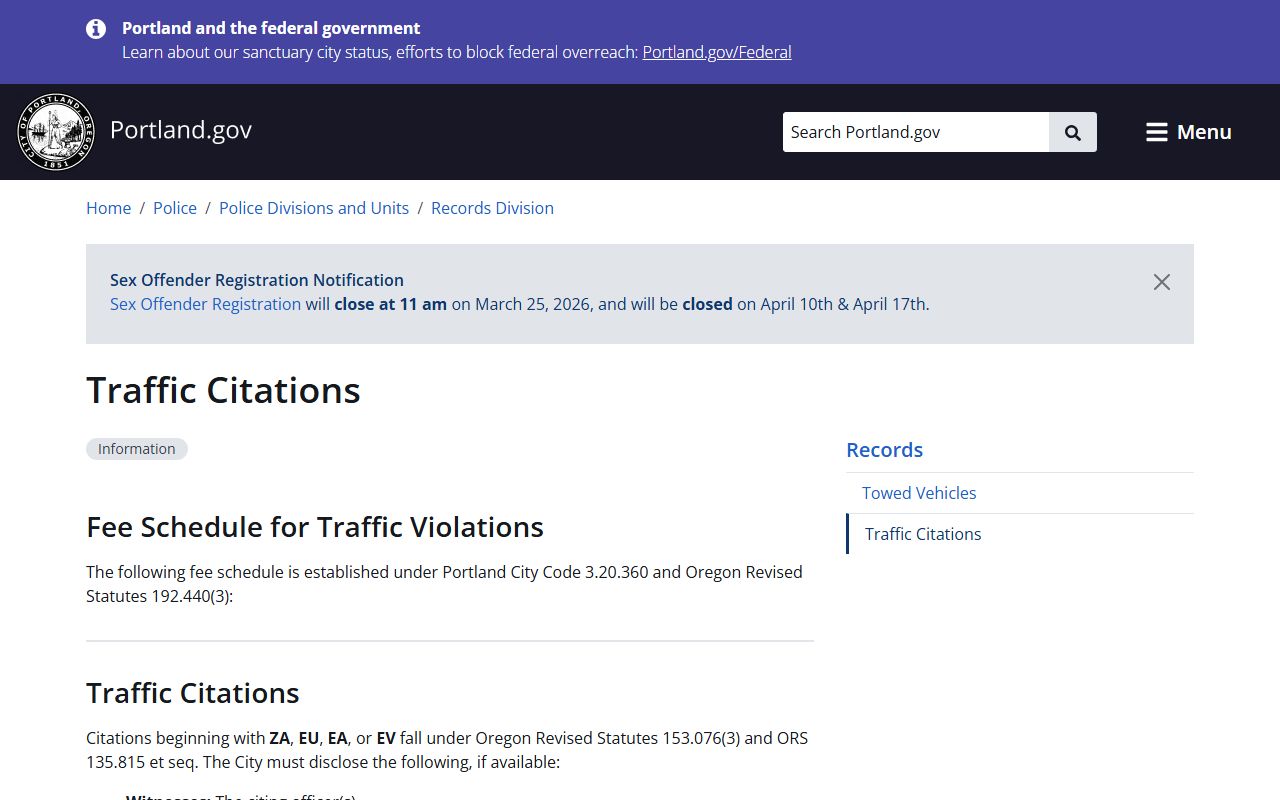The width and height of the screenshot is (1280, 800).
Task: Focus the Search Portland.gov field
Action: click(915, 132)
